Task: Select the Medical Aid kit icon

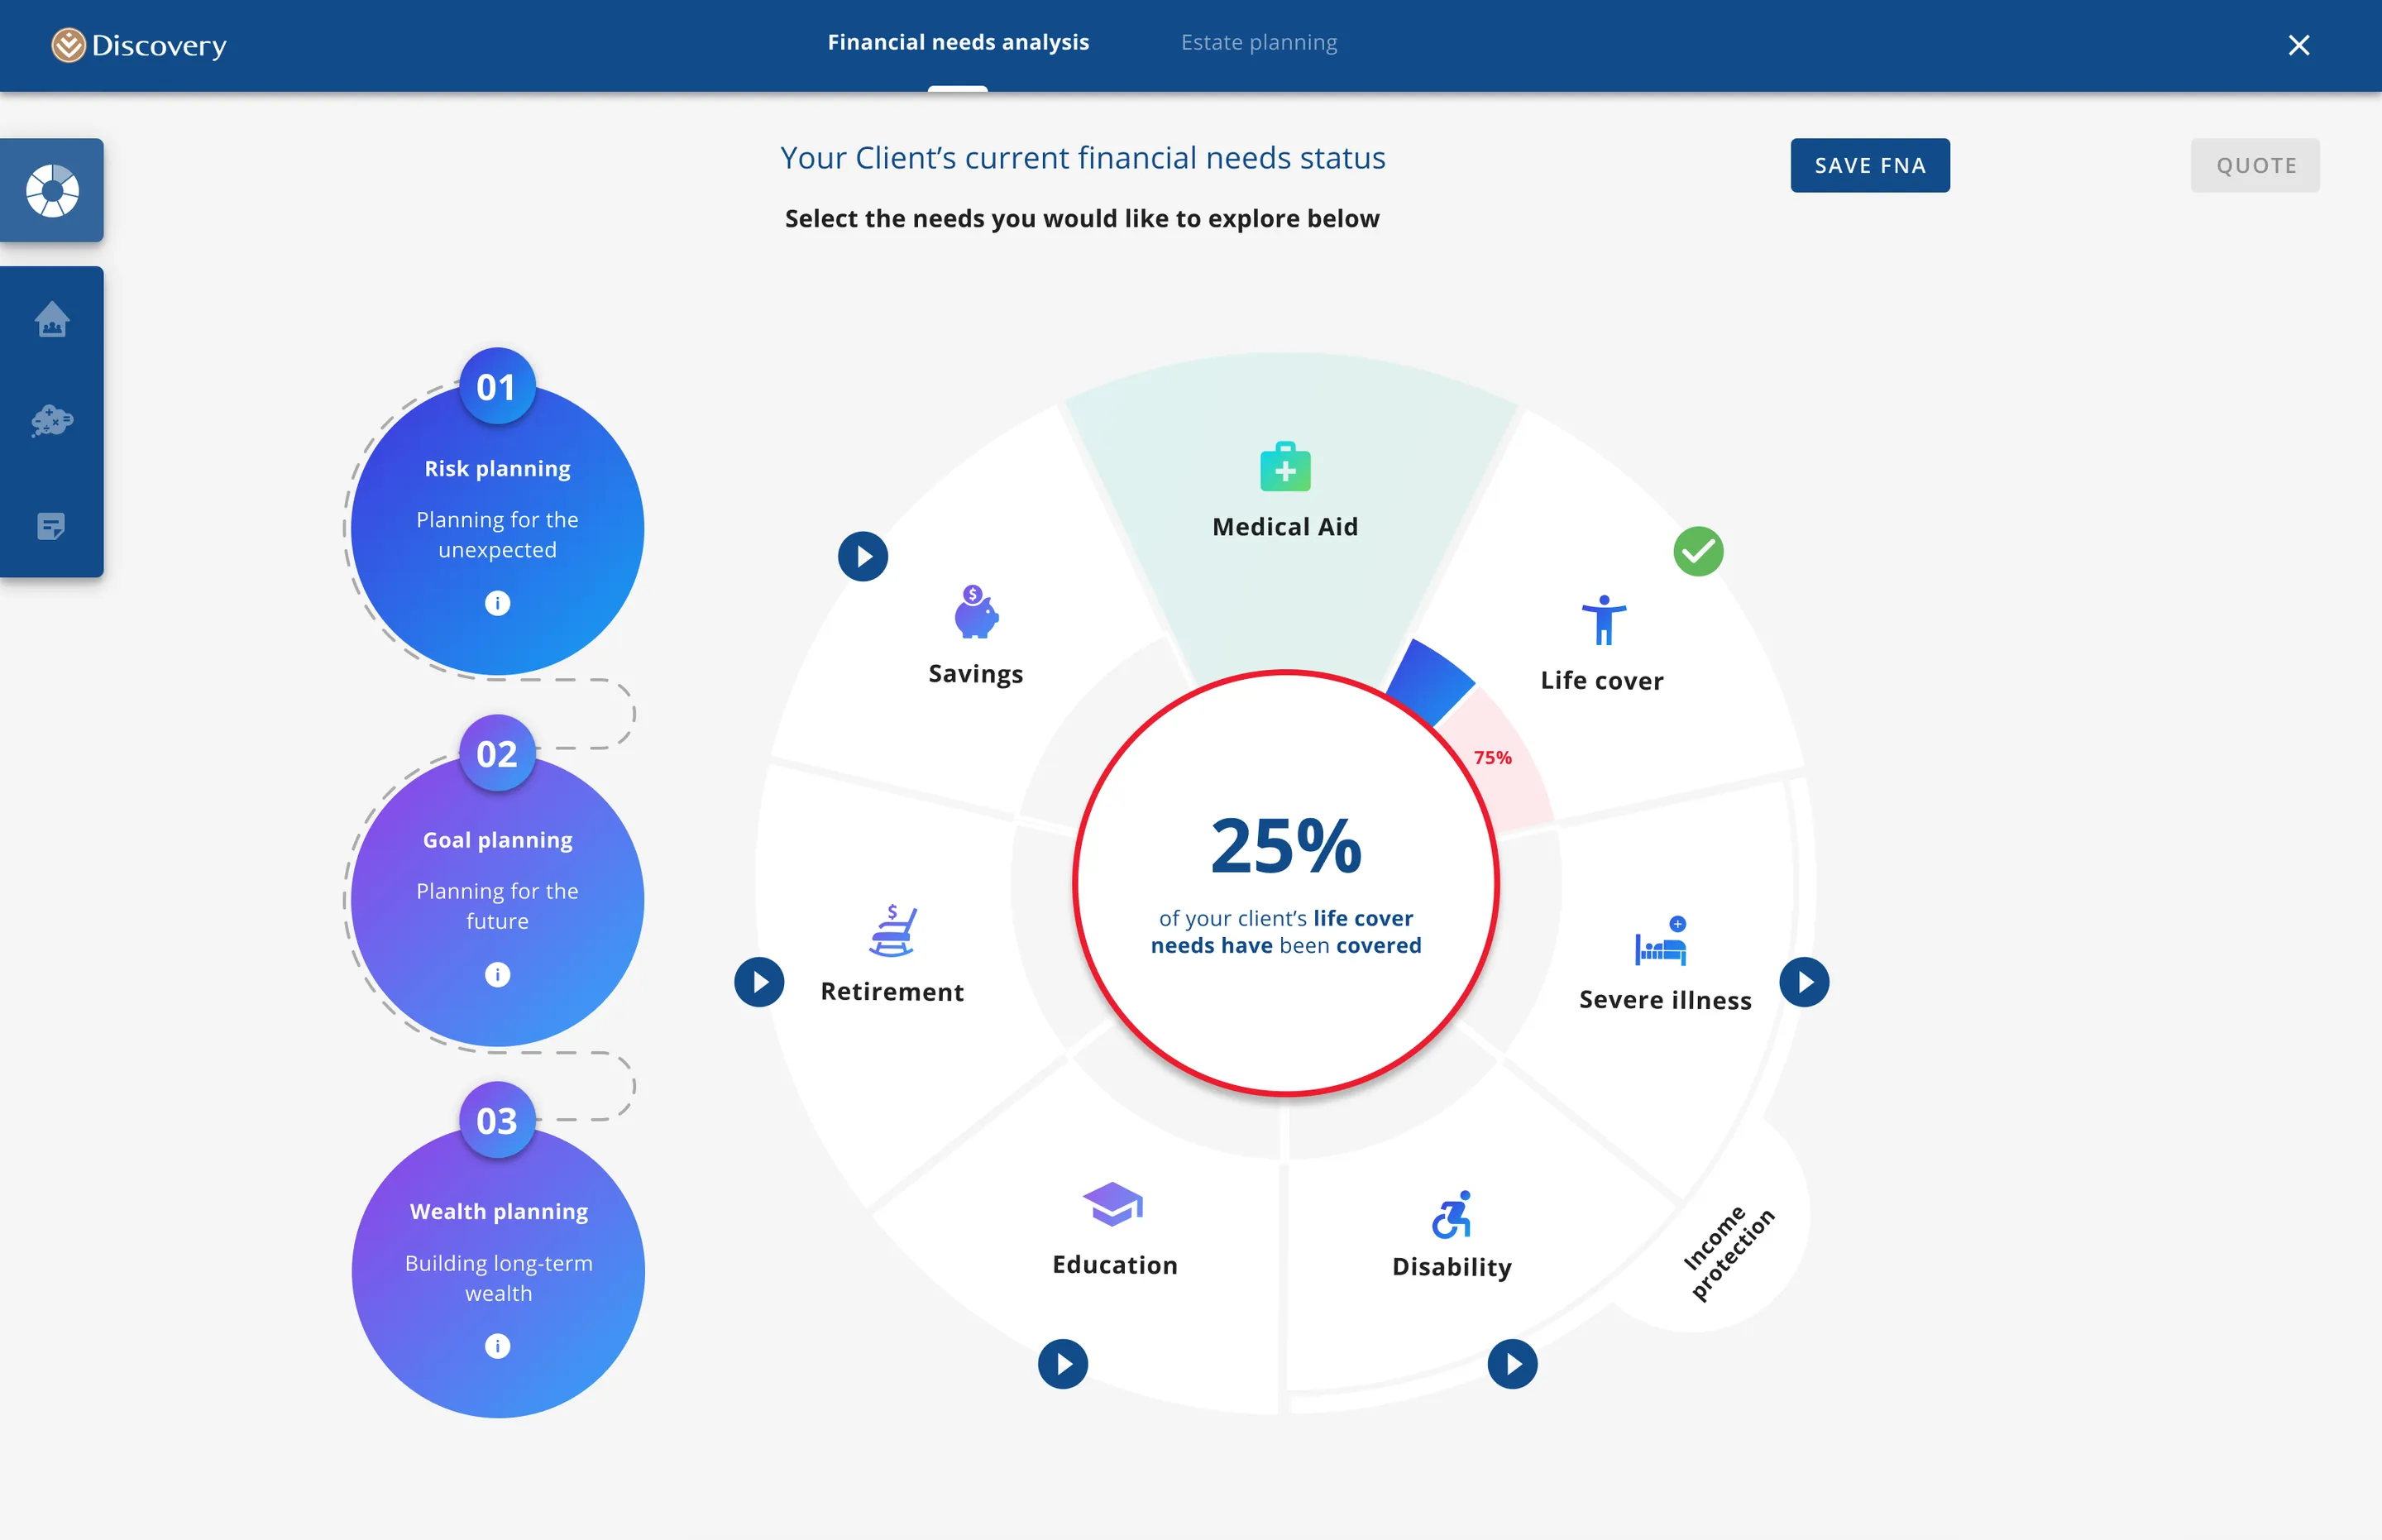Action: tap(1285, 466)
